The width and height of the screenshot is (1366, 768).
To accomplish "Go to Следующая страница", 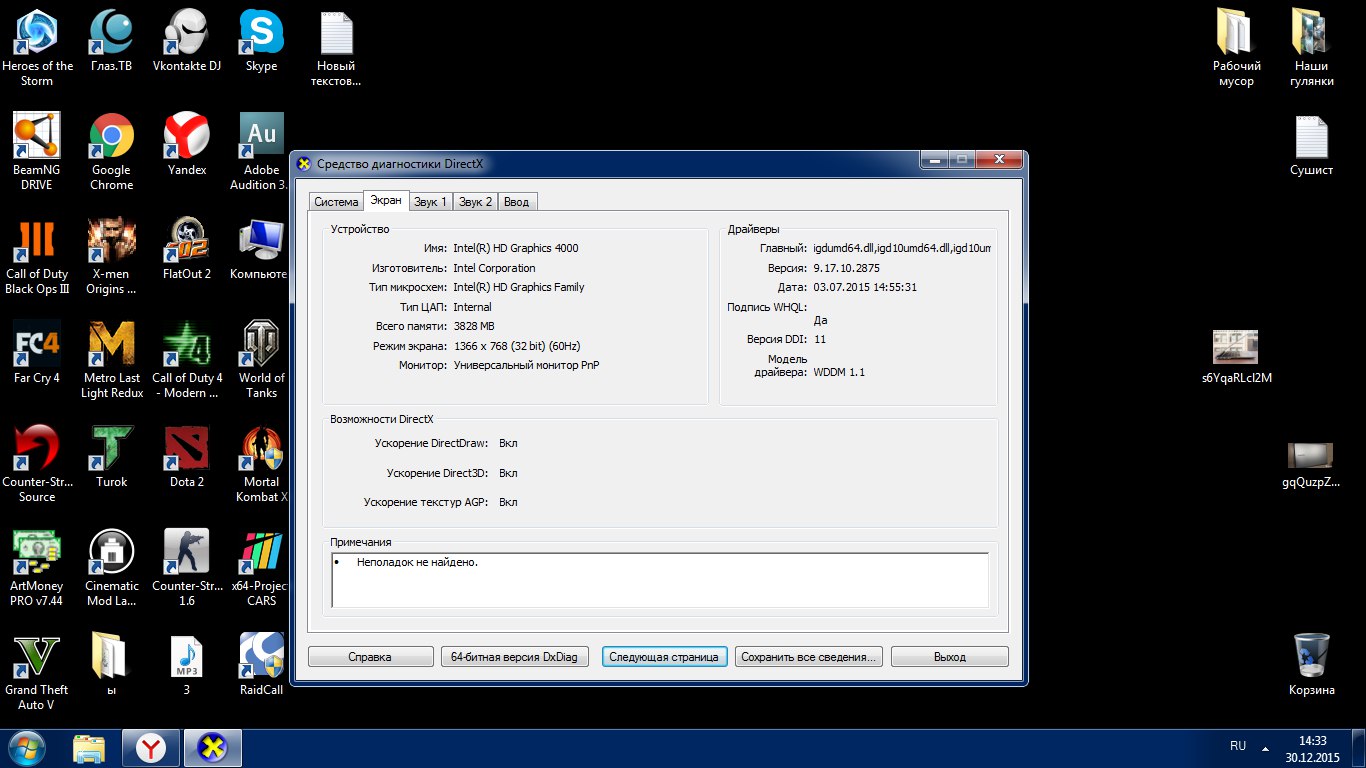I will [x=664, y=657].
